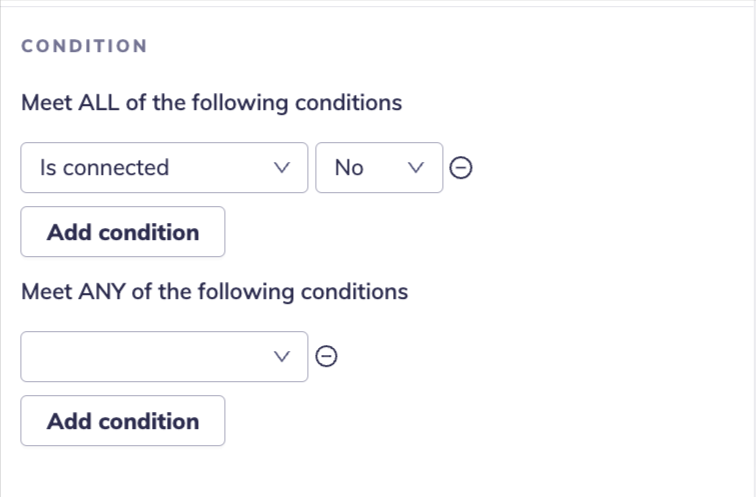
Task: Click the 'Is connected' text in selector
Action: [104, 168]
